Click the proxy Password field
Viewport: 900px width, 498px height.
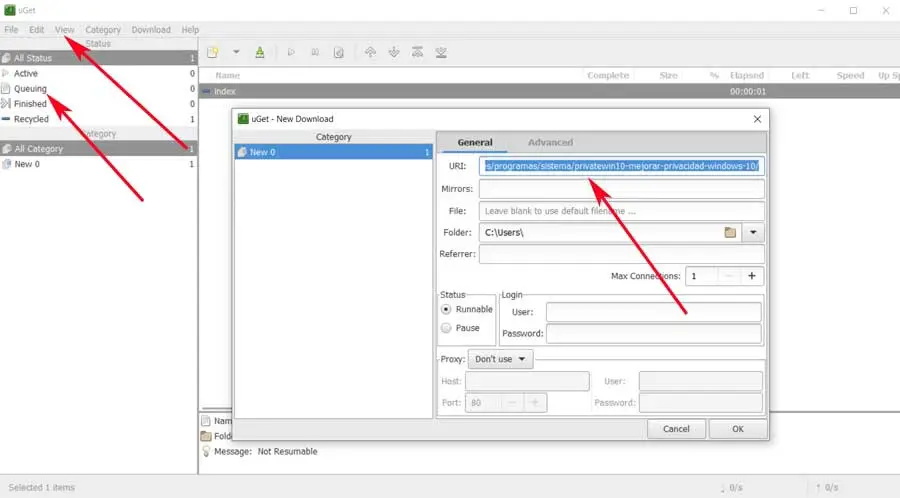click(x=701, y=403)
